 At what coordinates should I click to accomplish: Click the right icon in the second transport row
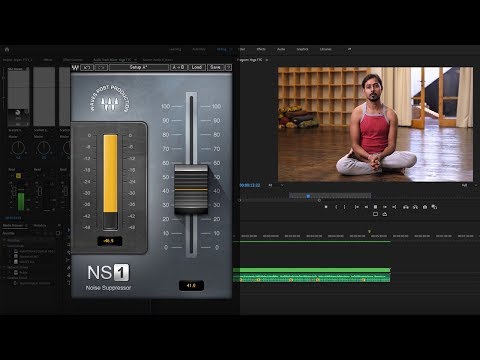385,214
